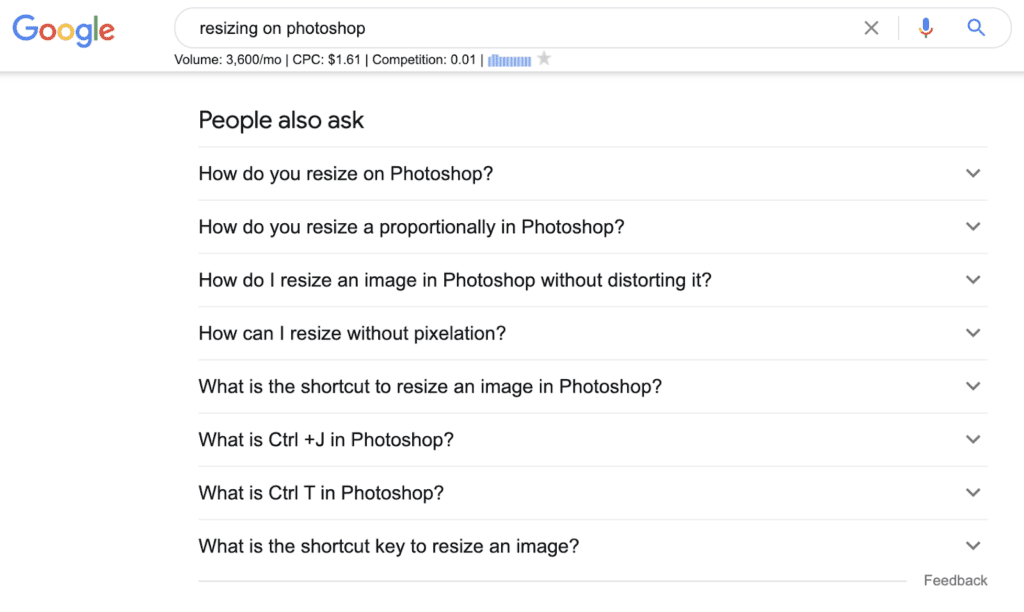
Task: Expand 'How do you resize on Photoshop?' chevron
Action: [x=973, y=174]
